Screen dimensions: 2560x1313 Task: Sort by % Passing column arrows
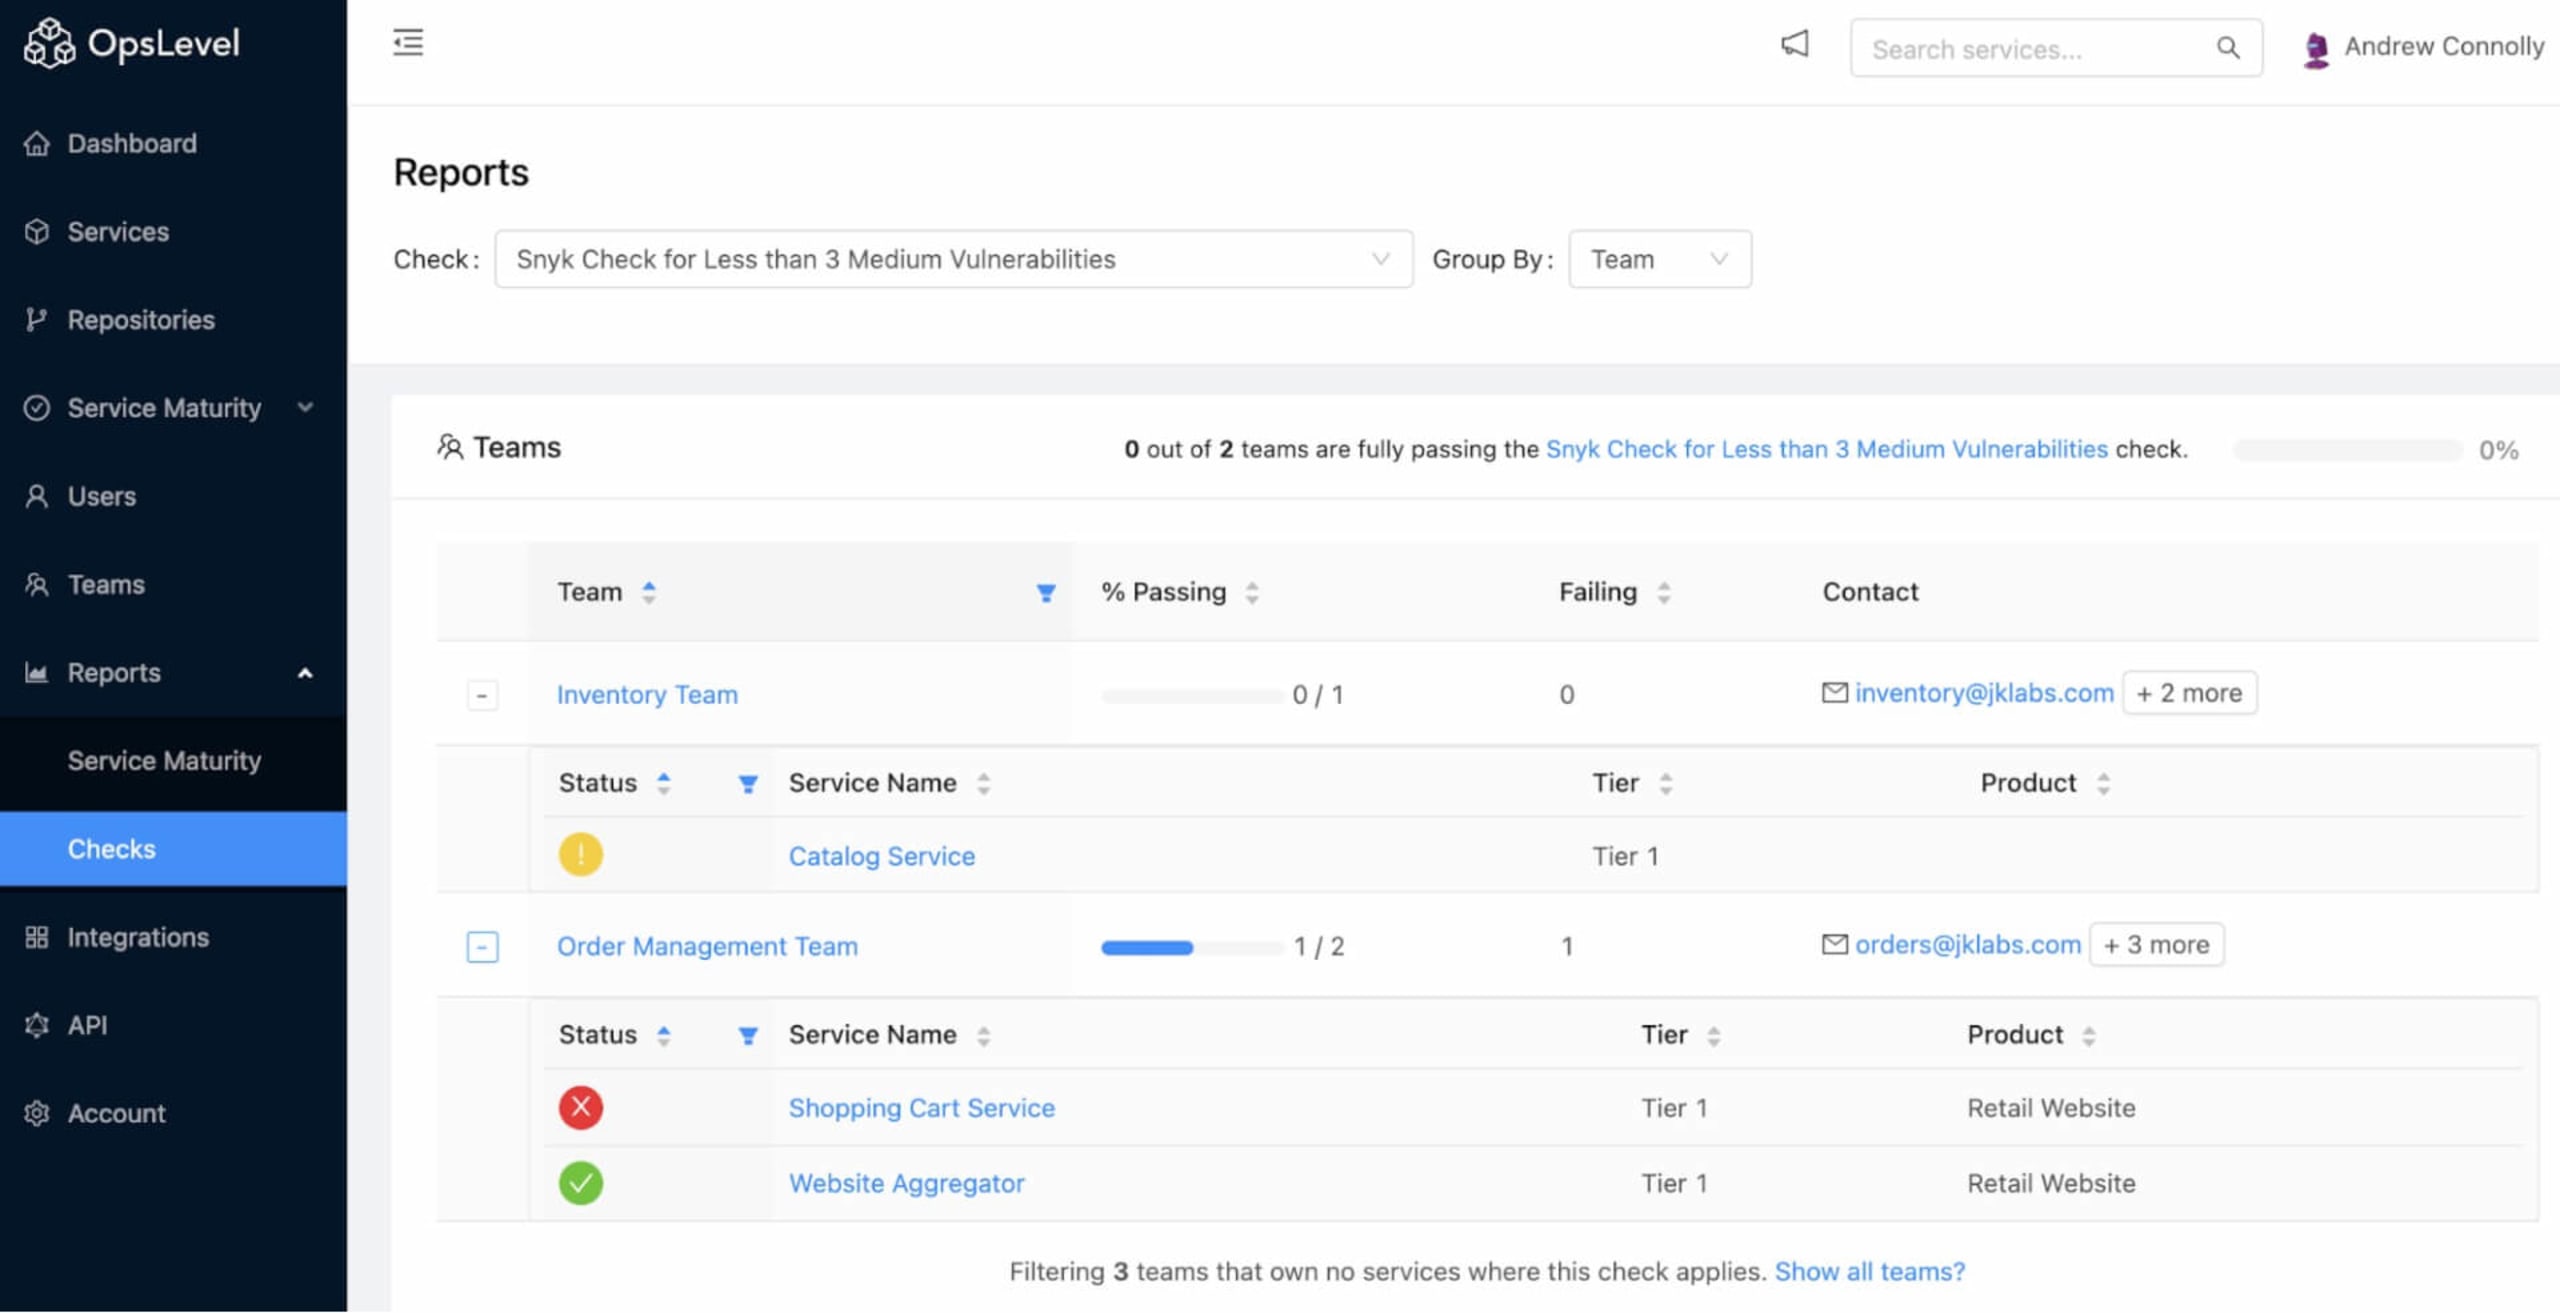tap(1252, 592)
